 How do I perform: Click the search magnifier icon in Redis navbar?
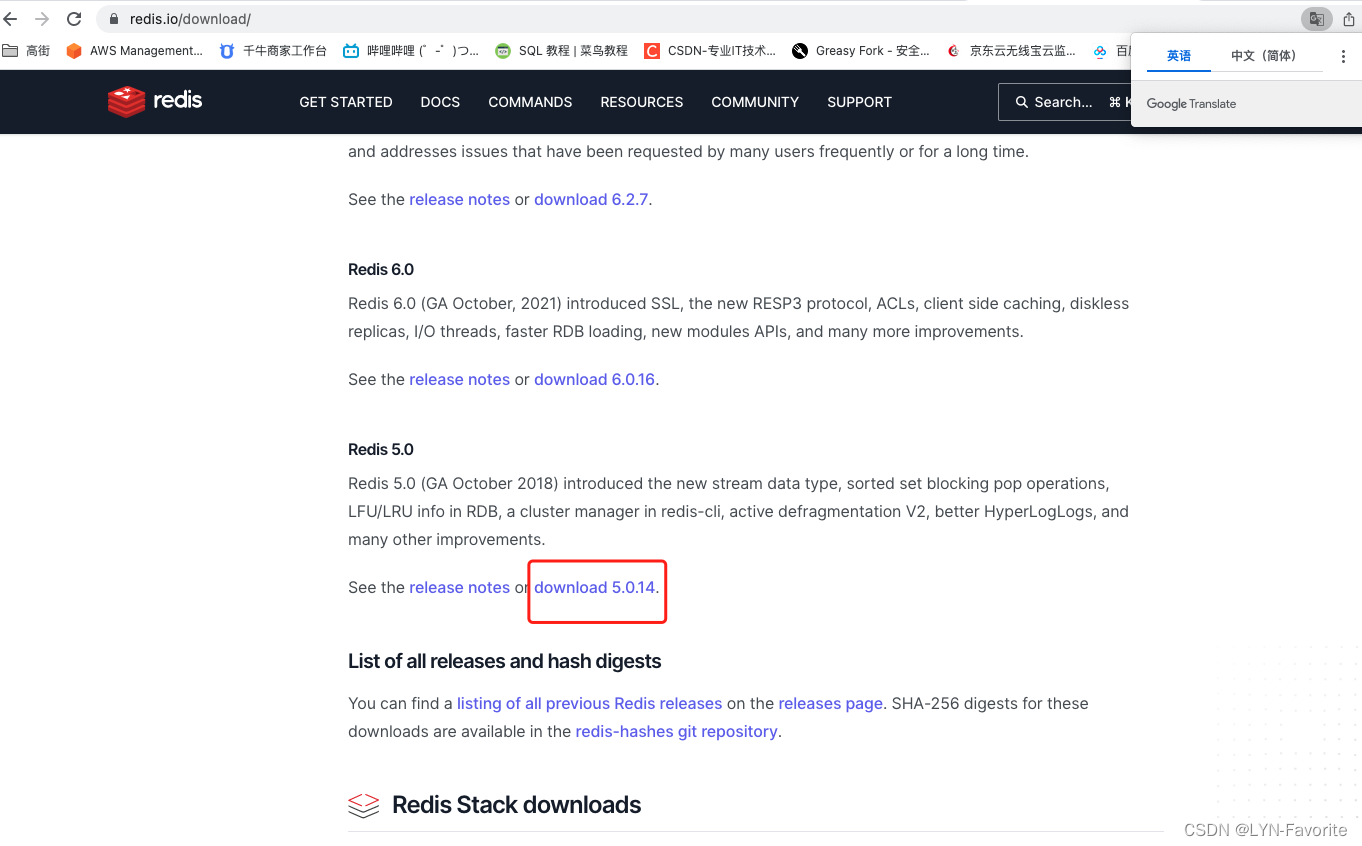coord(1020,101)
